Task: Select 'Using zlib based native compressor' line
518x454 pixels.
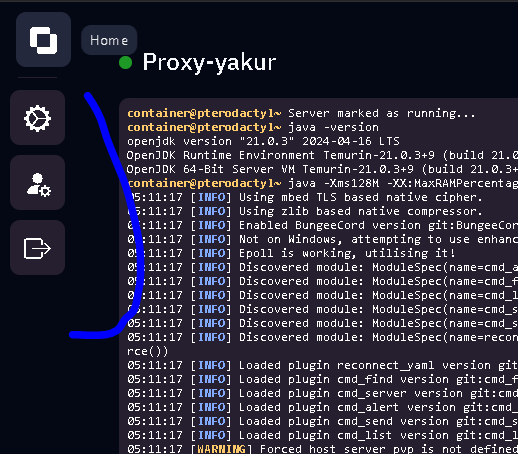Action: (305, 211)
